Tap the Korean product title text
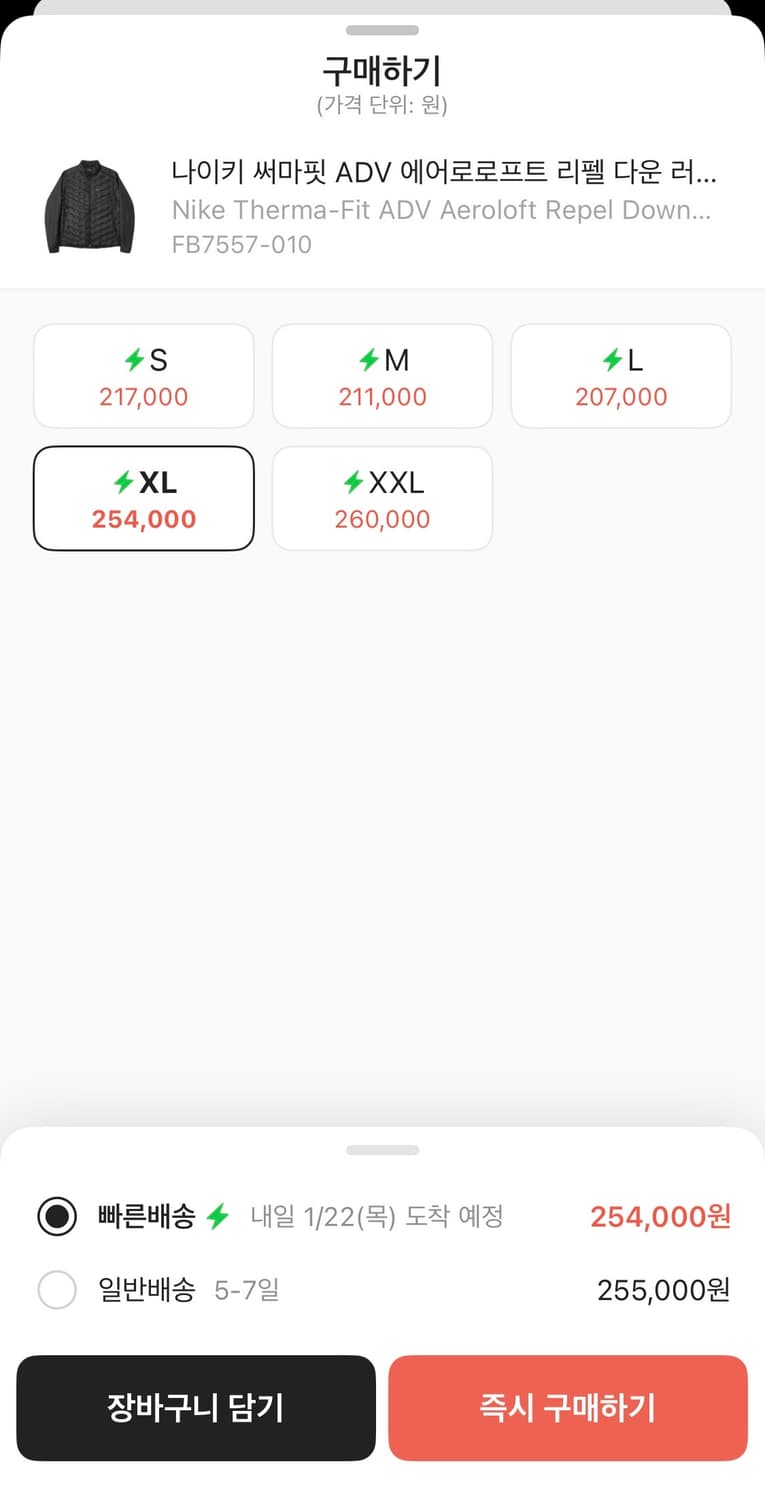The width and height of the screenshot is (765, 1500). [444, 173]
